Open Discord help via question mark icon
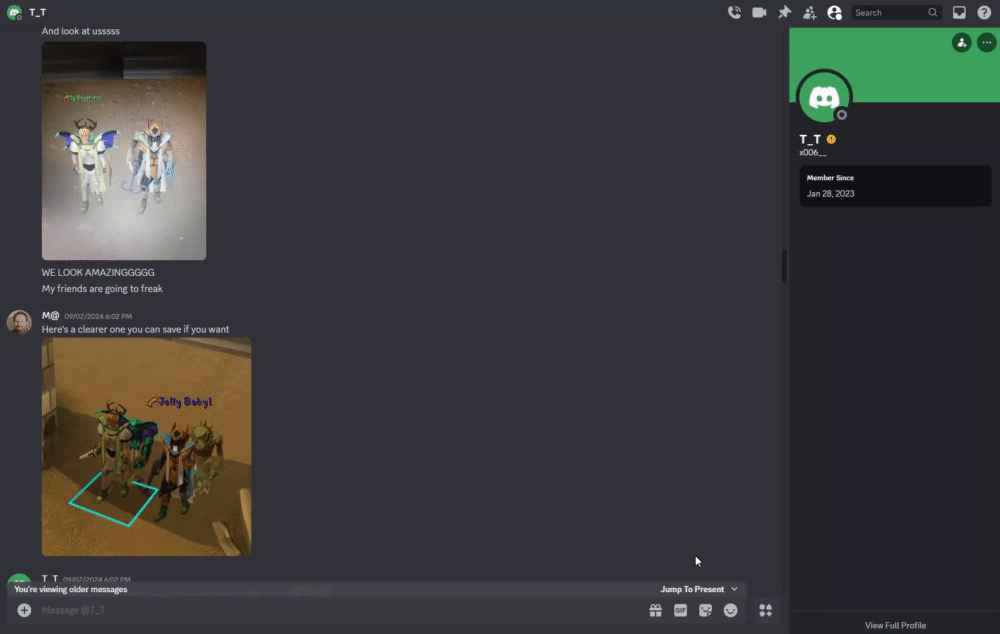 pyautogui.click(x=984, y=12)
